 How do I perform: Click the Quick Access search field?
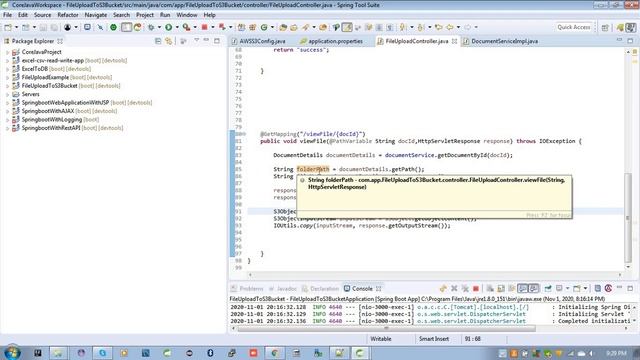(573, 27)
